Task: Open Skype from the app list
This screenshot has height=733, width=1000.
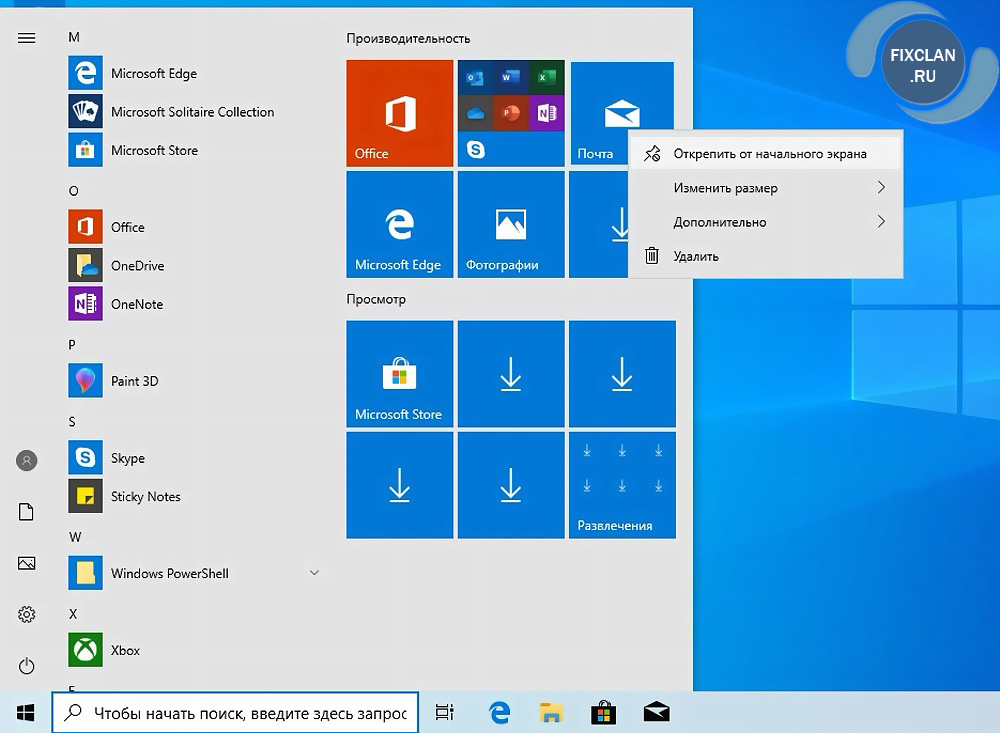Action: pyautogui.click(x=127, y=458)
